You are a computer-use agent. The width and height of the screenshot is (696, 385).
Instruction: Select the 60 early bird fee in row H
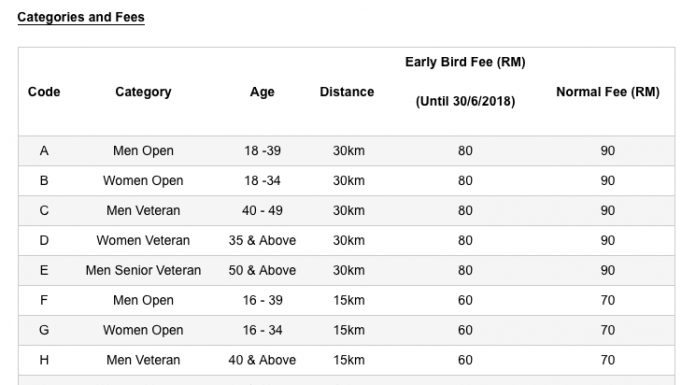[x=465, y=360]
